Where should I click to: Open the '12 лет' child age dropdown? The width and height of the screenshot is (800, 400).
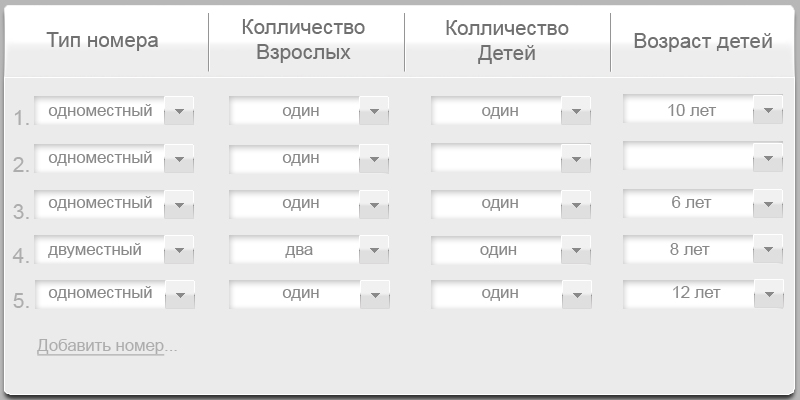coord(768,294)
